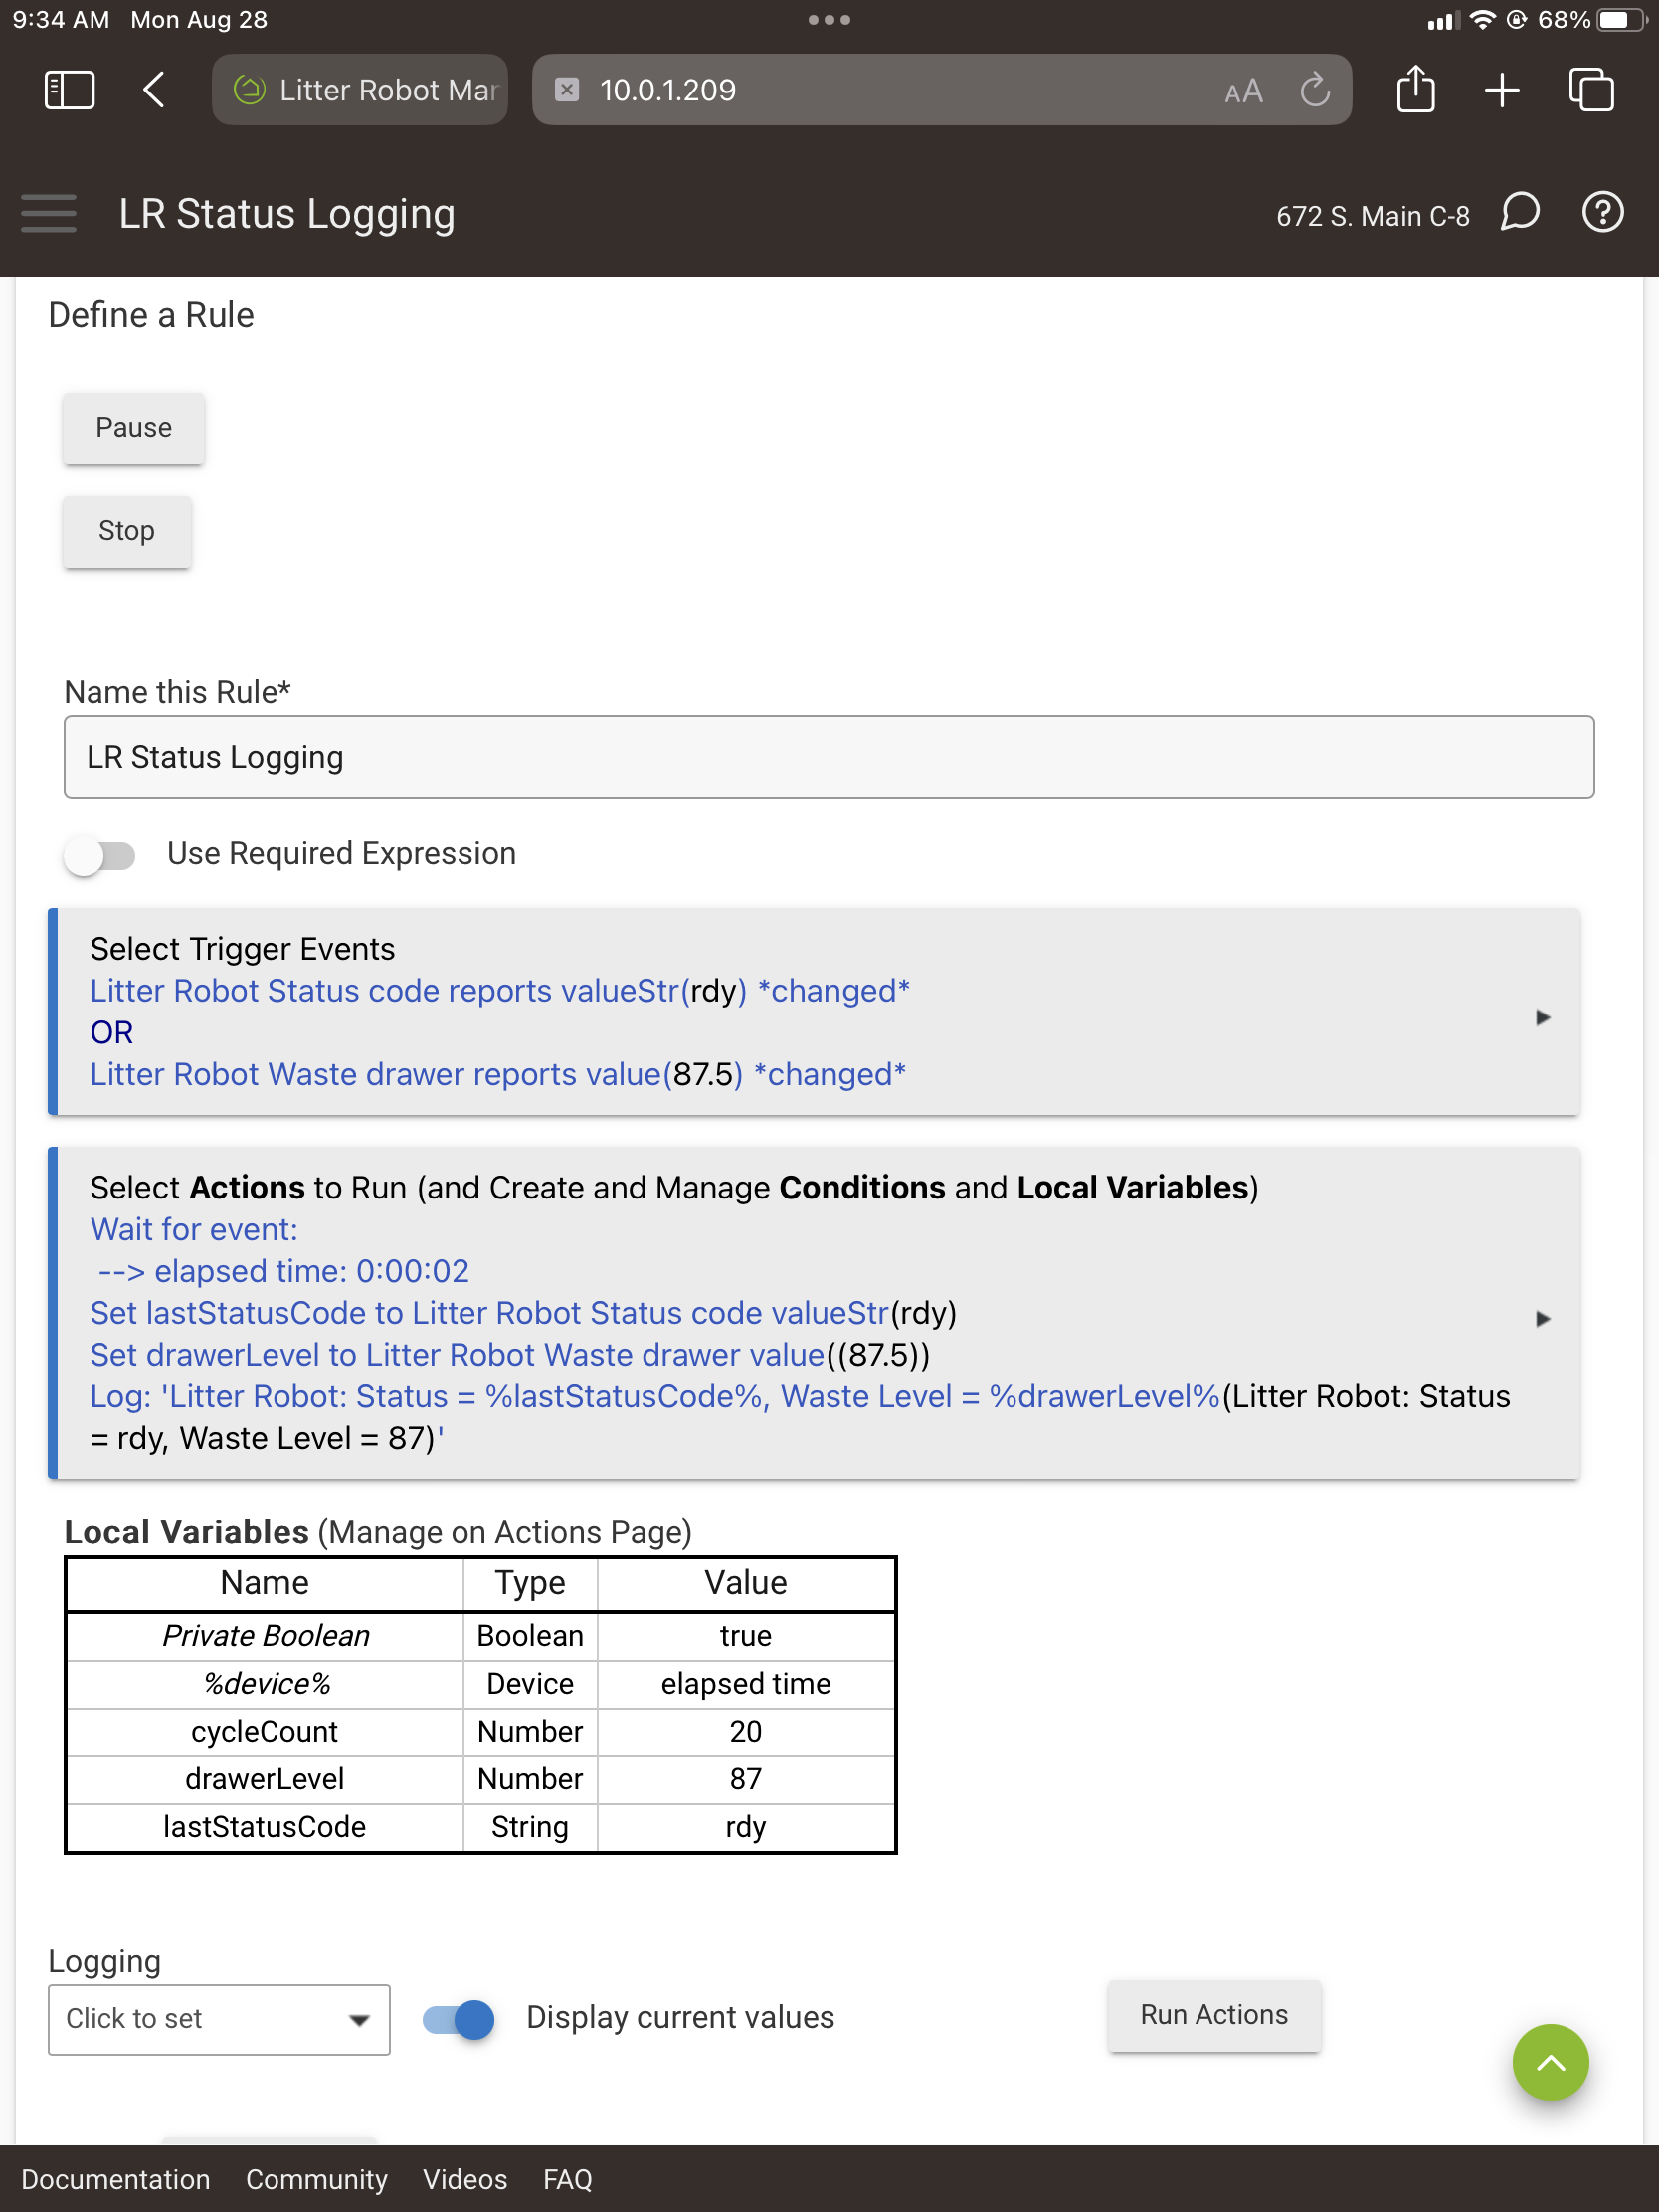The width and height of the screenshot is (1659, 2212).
Task: Select the cycleCount variable name cell
Action: click(x=264, y=1731)
